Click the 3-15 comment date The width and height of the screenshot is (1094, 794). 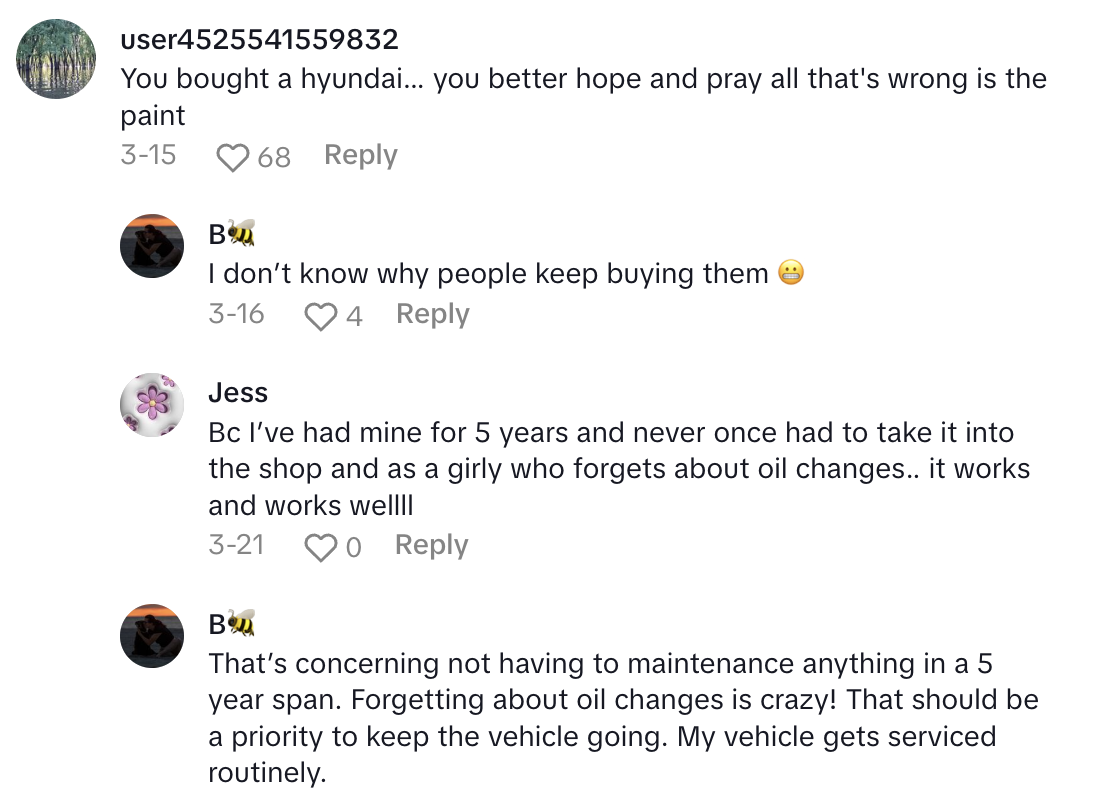(148, 156)
